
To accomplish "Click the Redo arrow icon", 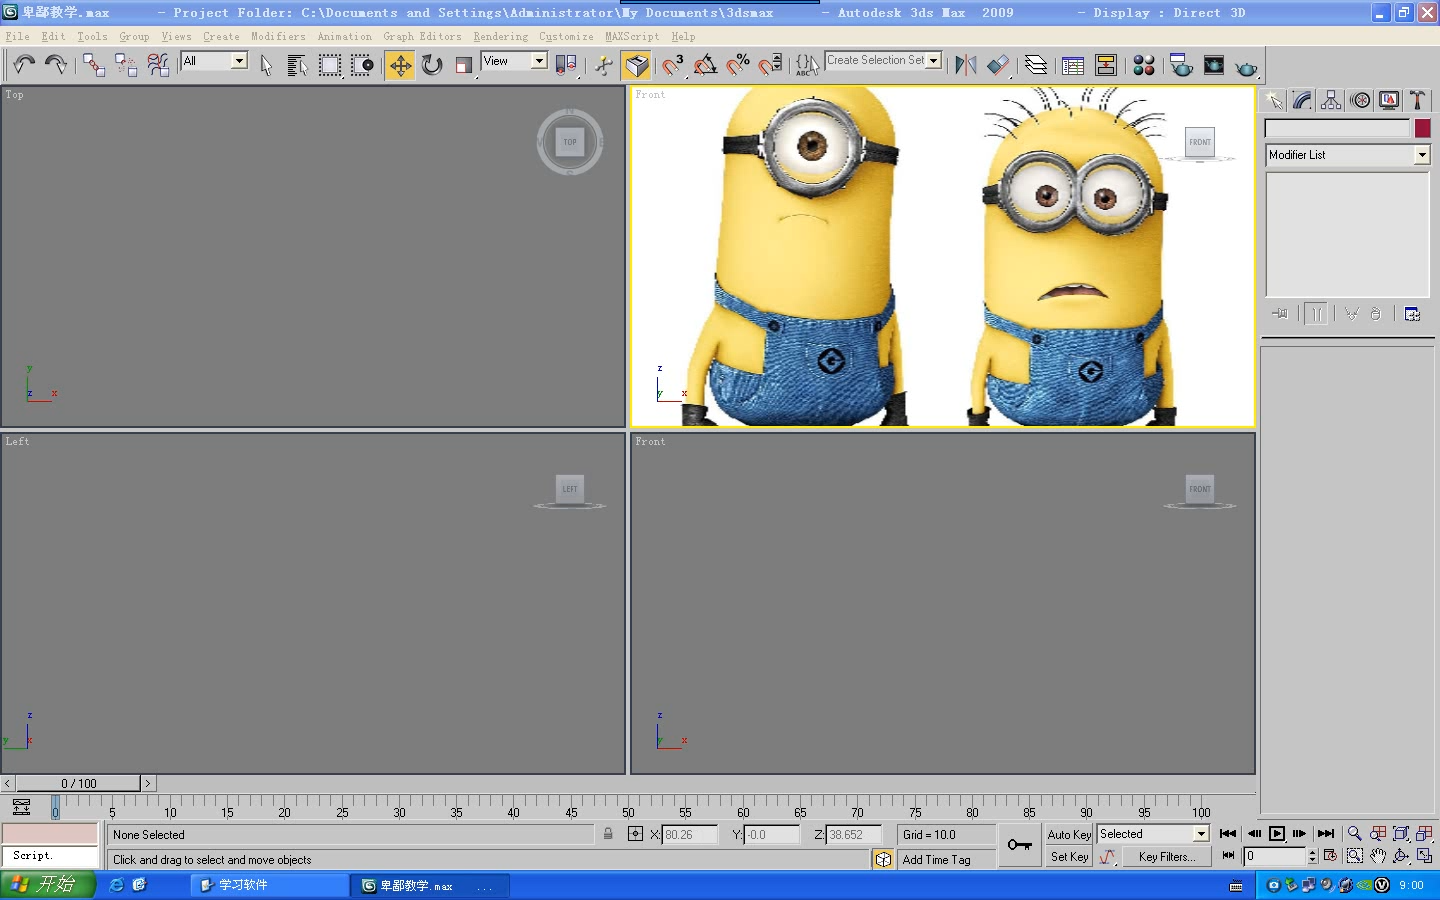I will tap(56, 65).
